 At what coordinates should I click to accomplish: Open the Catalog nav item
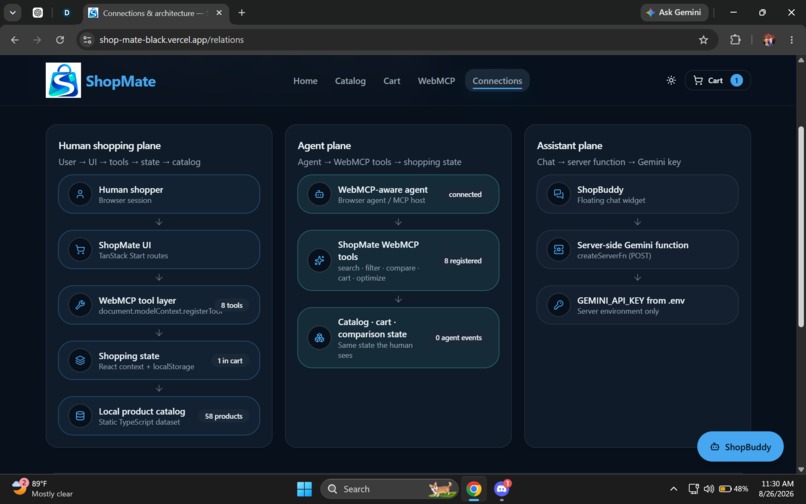click(350, 81)
